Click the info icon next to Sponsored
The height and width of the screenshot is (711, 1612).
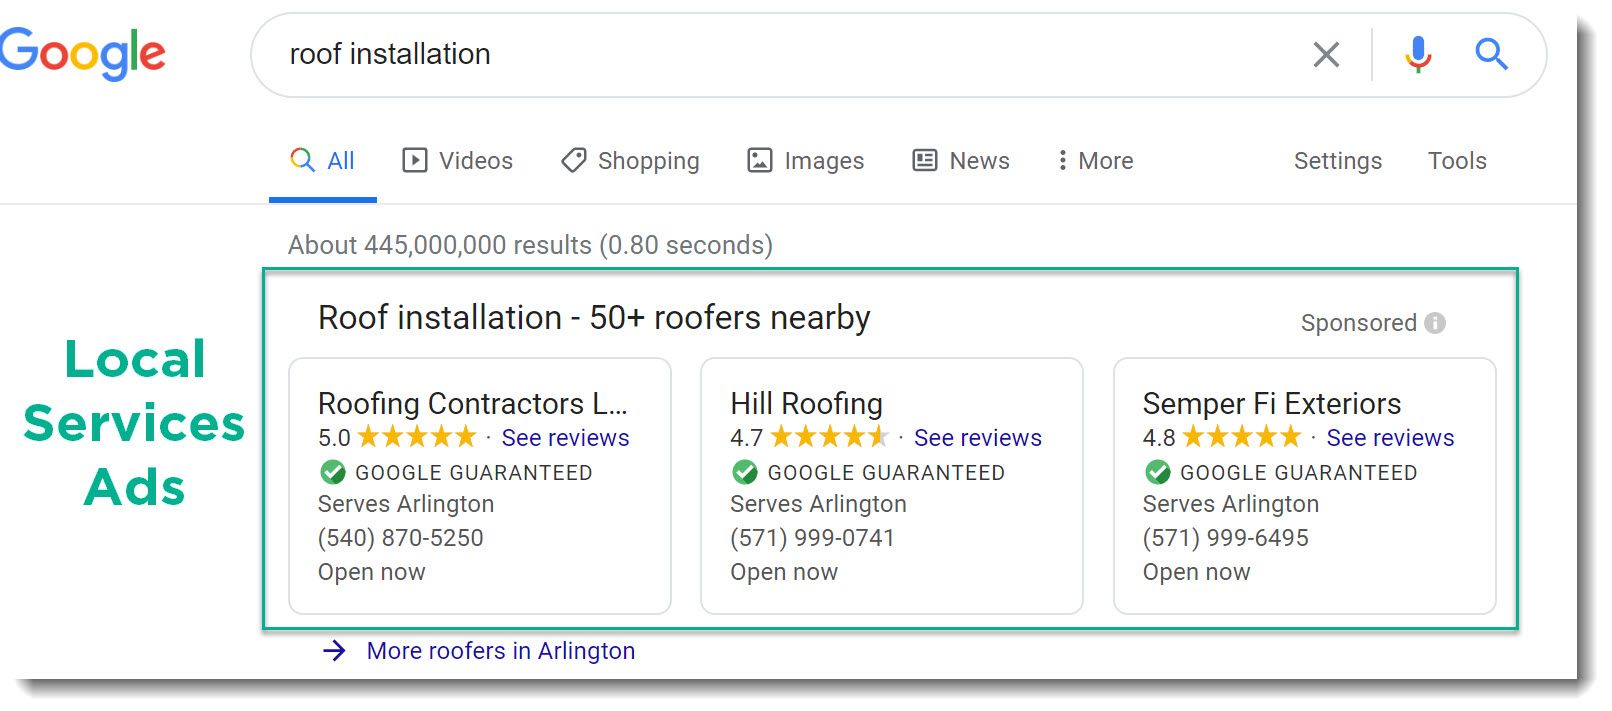(x=1436, y=322)
